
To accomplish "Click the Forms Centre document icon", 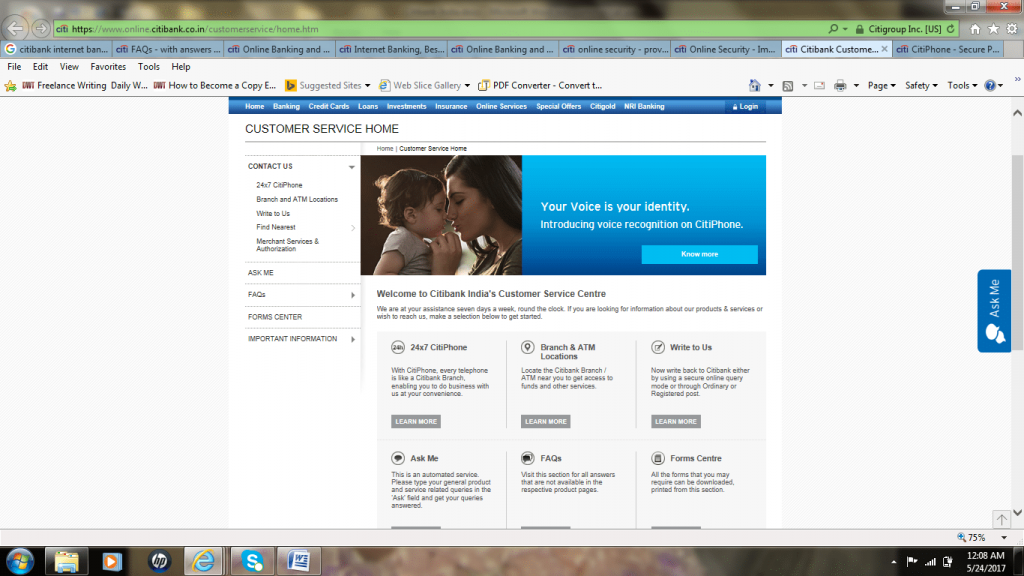I will coord(656,458).
